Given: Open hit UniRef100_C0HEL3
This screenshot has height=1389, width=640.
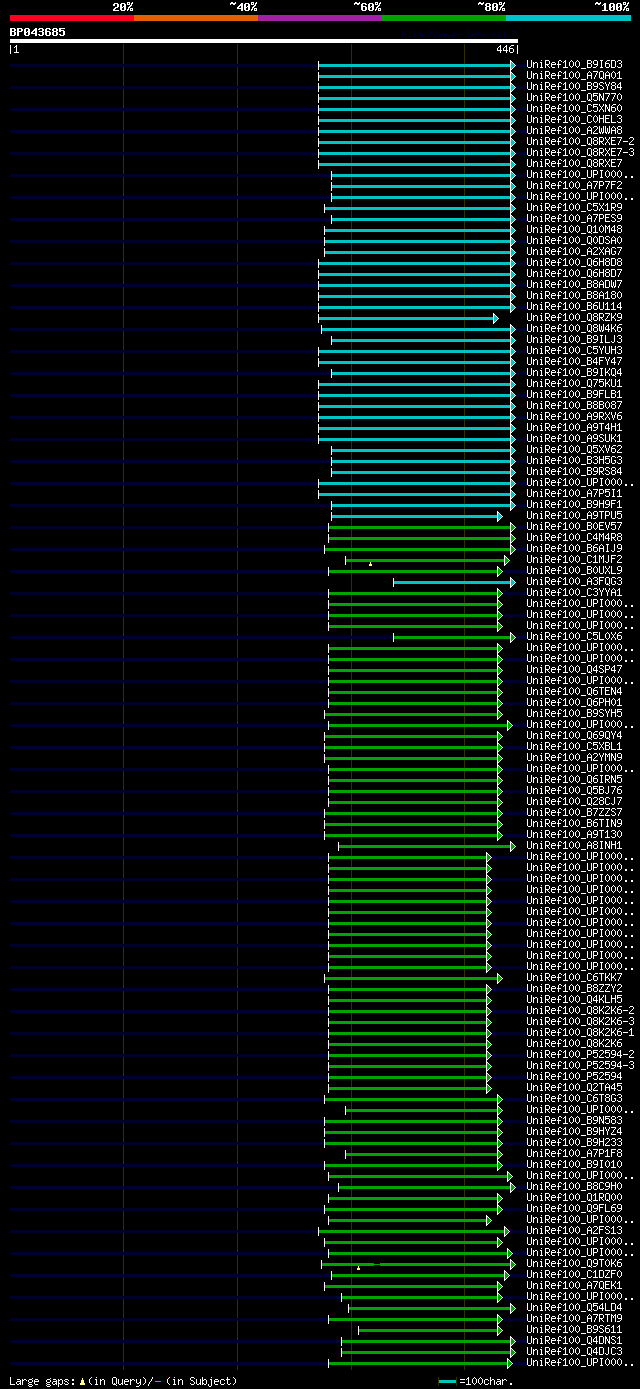Looking at the screenshot, I should pyautogui.click(x=574, y=120).
